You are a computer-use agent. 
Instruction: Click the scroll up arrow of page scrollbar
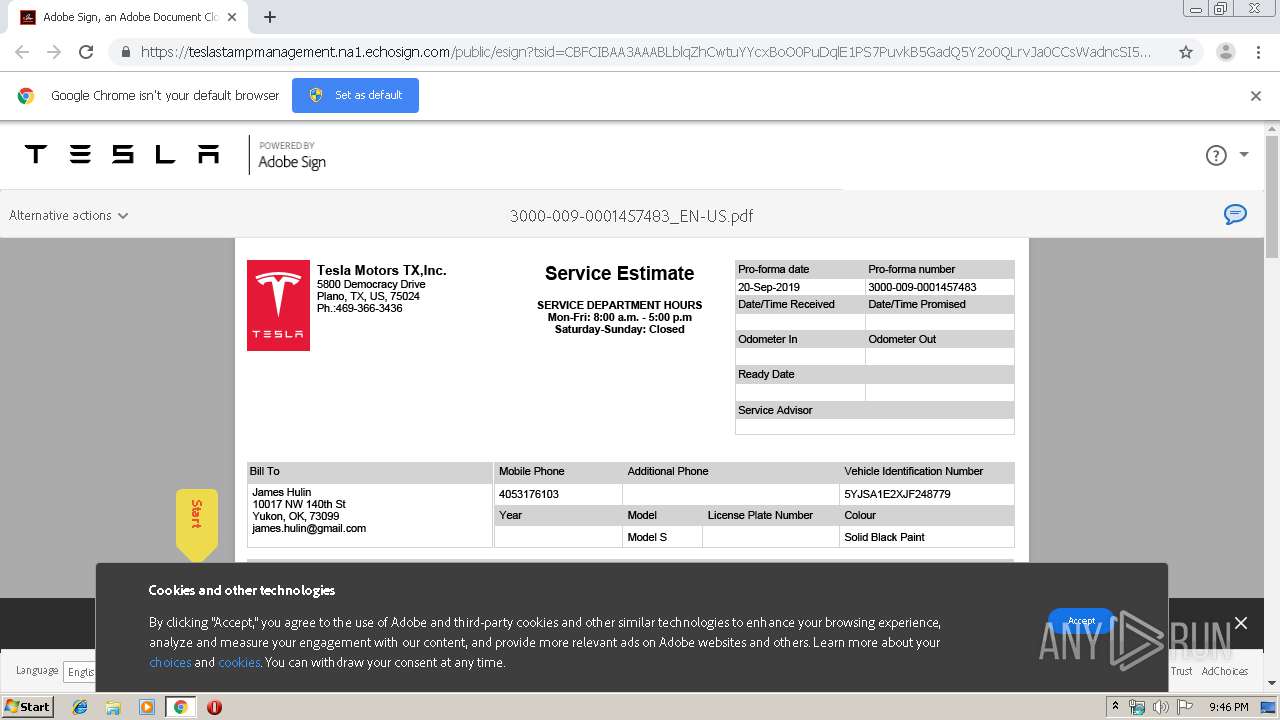(x=1272, y=129)
